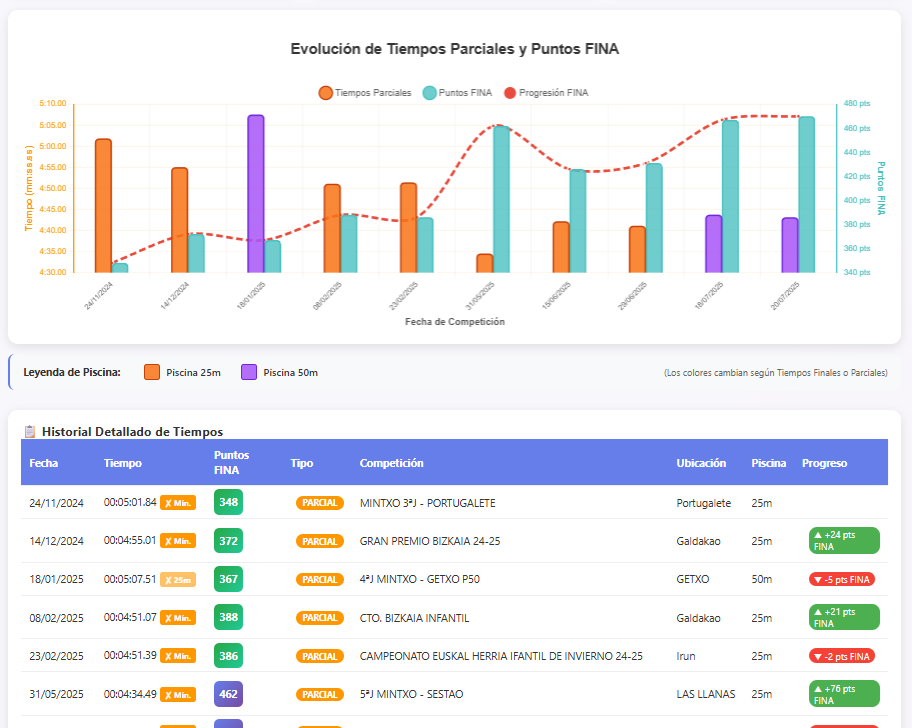Image resolution: width=912 pixels, height=728 pixels.
Task: Sort the table by the Fecha column header
Action: click(44, 464)
